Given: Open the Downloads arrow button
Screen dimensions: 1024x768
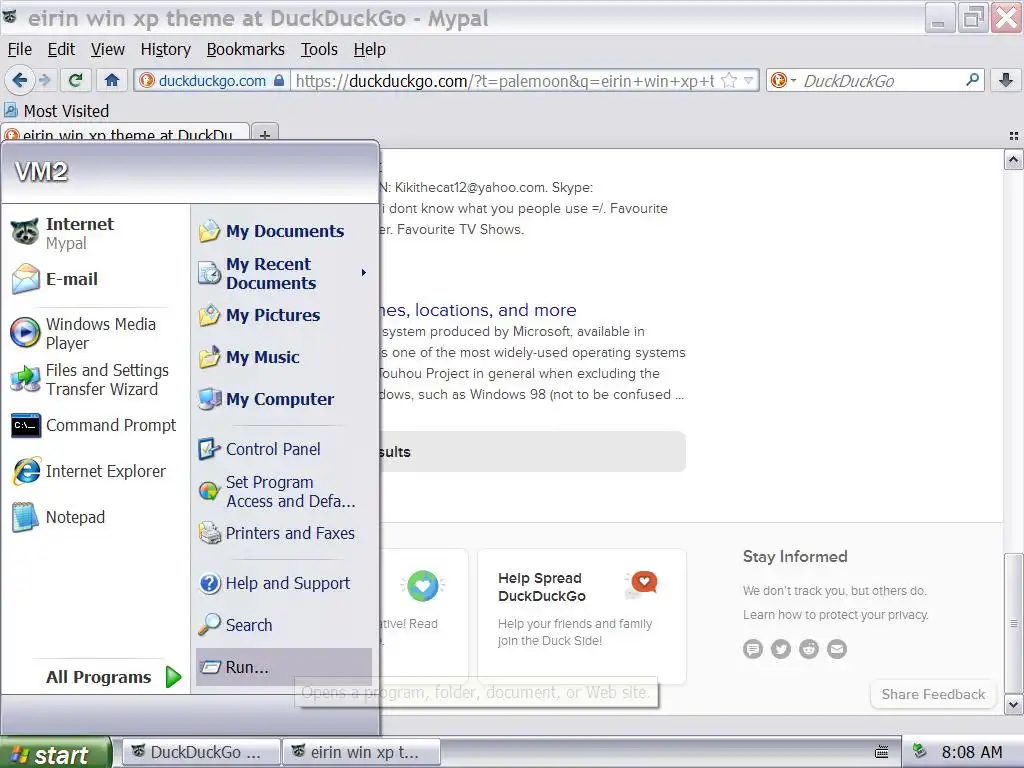Looking at the screenshot, I should [1006, 80].
